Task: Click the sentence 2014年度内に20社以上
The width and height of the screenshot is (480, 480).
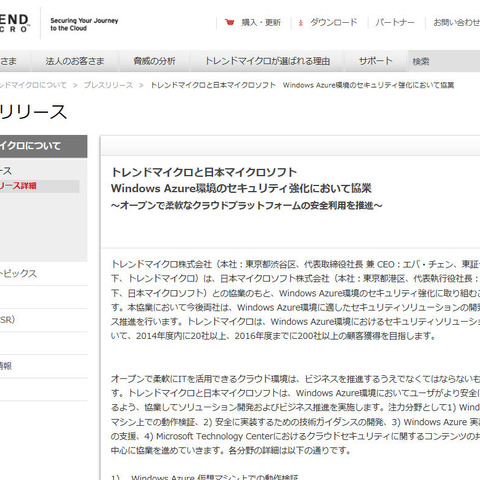Action: click(182, 336)
